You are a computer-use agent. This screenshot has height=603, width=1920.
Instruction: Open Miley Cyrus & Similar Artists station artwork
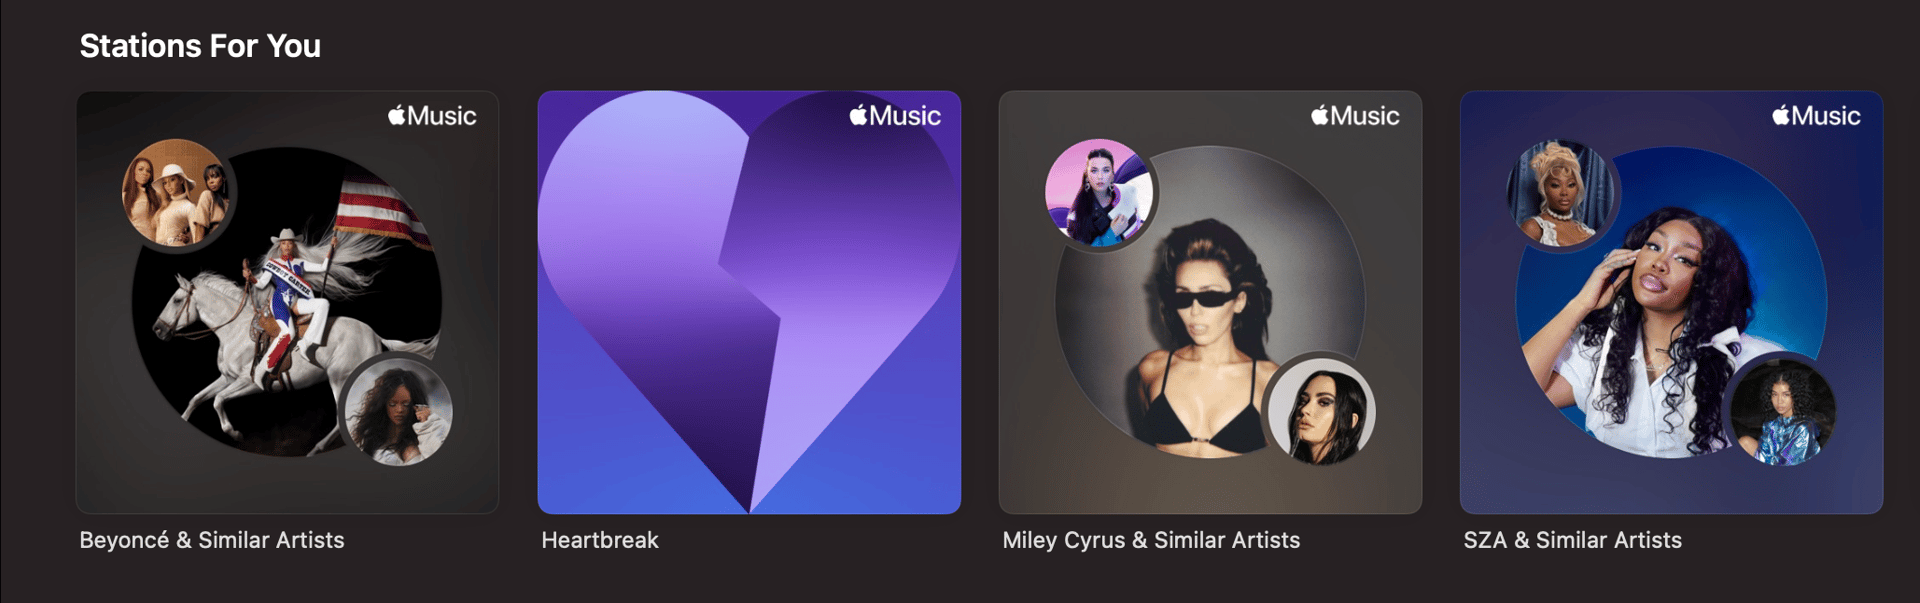1210,302
